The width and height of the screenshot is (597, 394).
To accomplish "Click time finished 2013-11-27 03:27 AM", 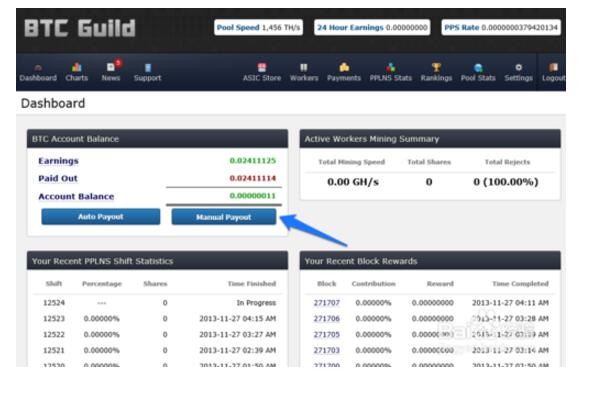I will [238, 335].
